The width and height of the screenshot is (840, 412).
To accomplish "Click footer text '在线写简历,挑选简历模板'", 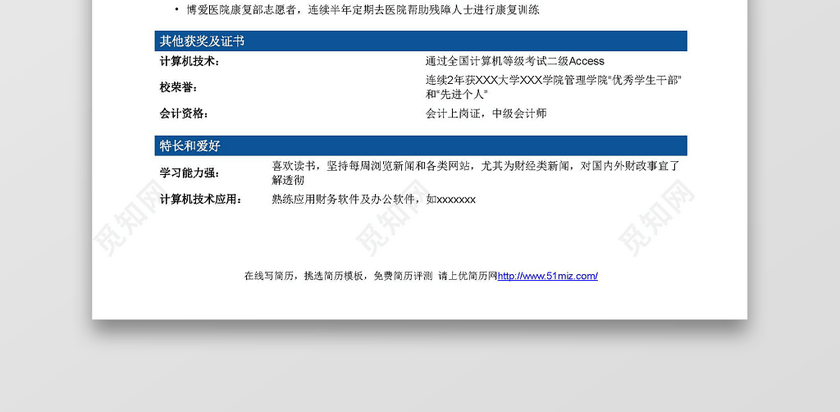I will pyautogui.click(x=305, y=276).
